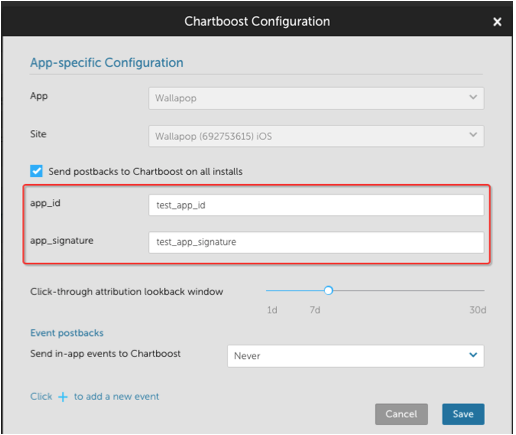This screenshot has height=435, width=516.
Task: Click the App-specific Configuration heading
Action: click(x=107, y=63)
